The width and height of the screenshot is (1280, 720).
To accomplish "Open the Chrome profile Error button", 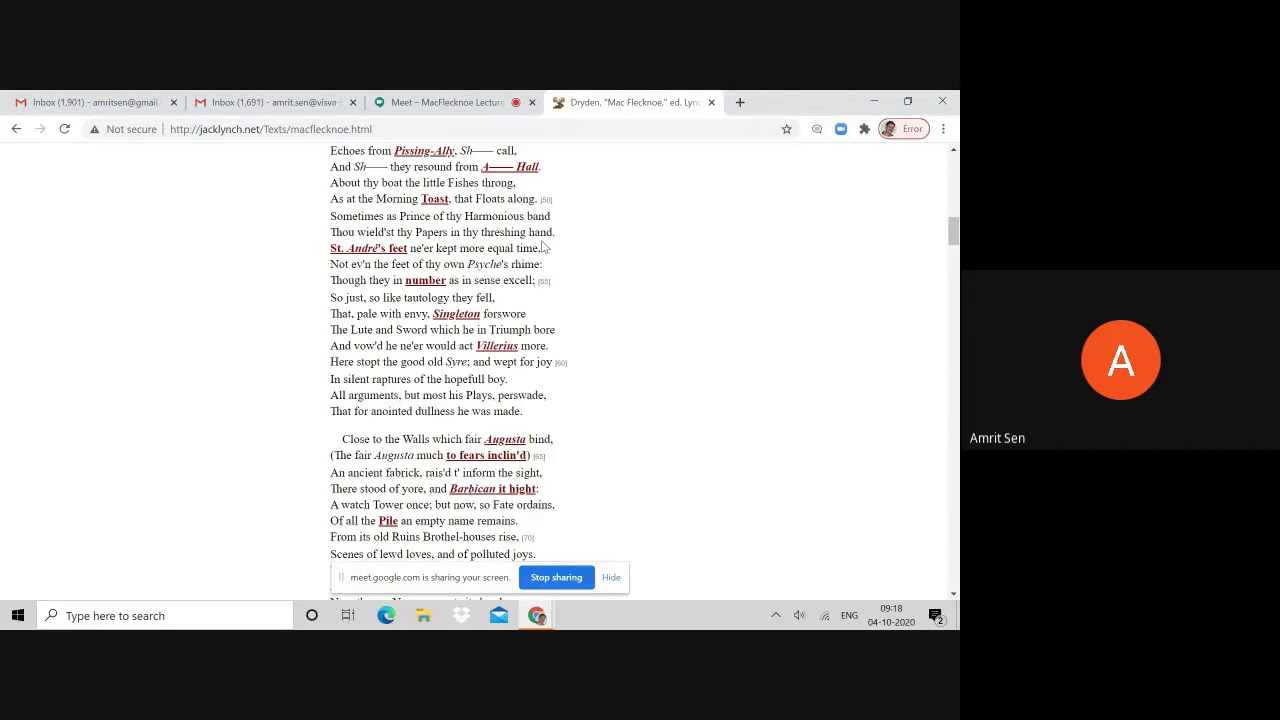I will (x=902, y=129).
